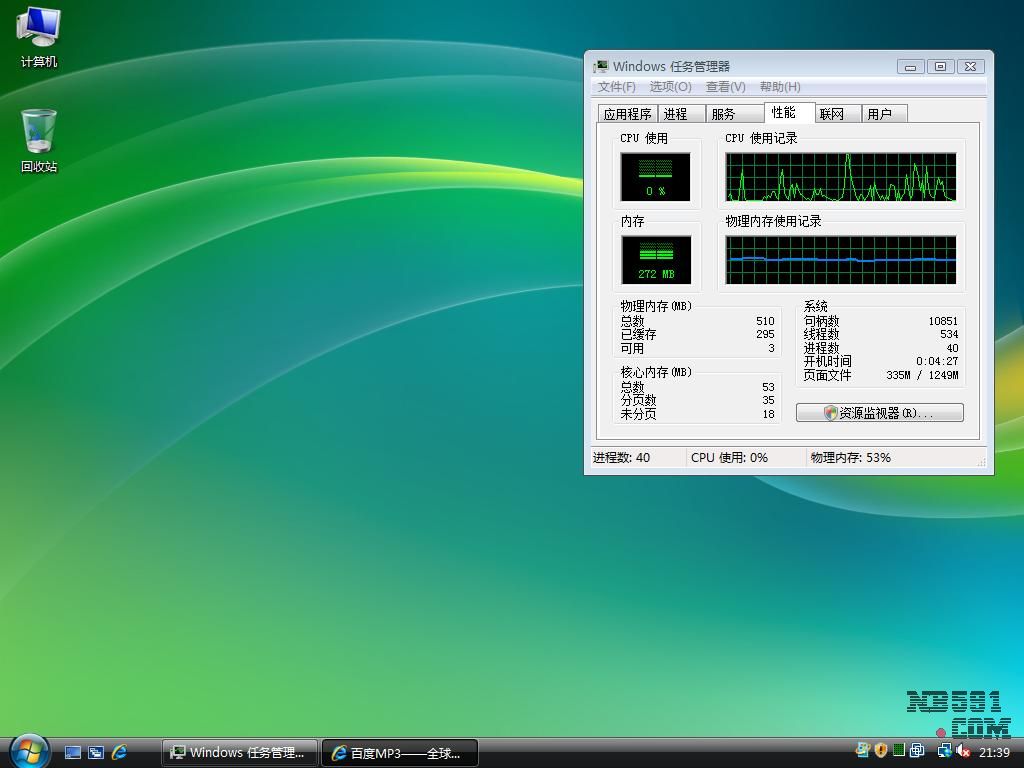Click the VMware Tools tray icon
This screenshot has width=1024, height=768.
tap(916, 751)
